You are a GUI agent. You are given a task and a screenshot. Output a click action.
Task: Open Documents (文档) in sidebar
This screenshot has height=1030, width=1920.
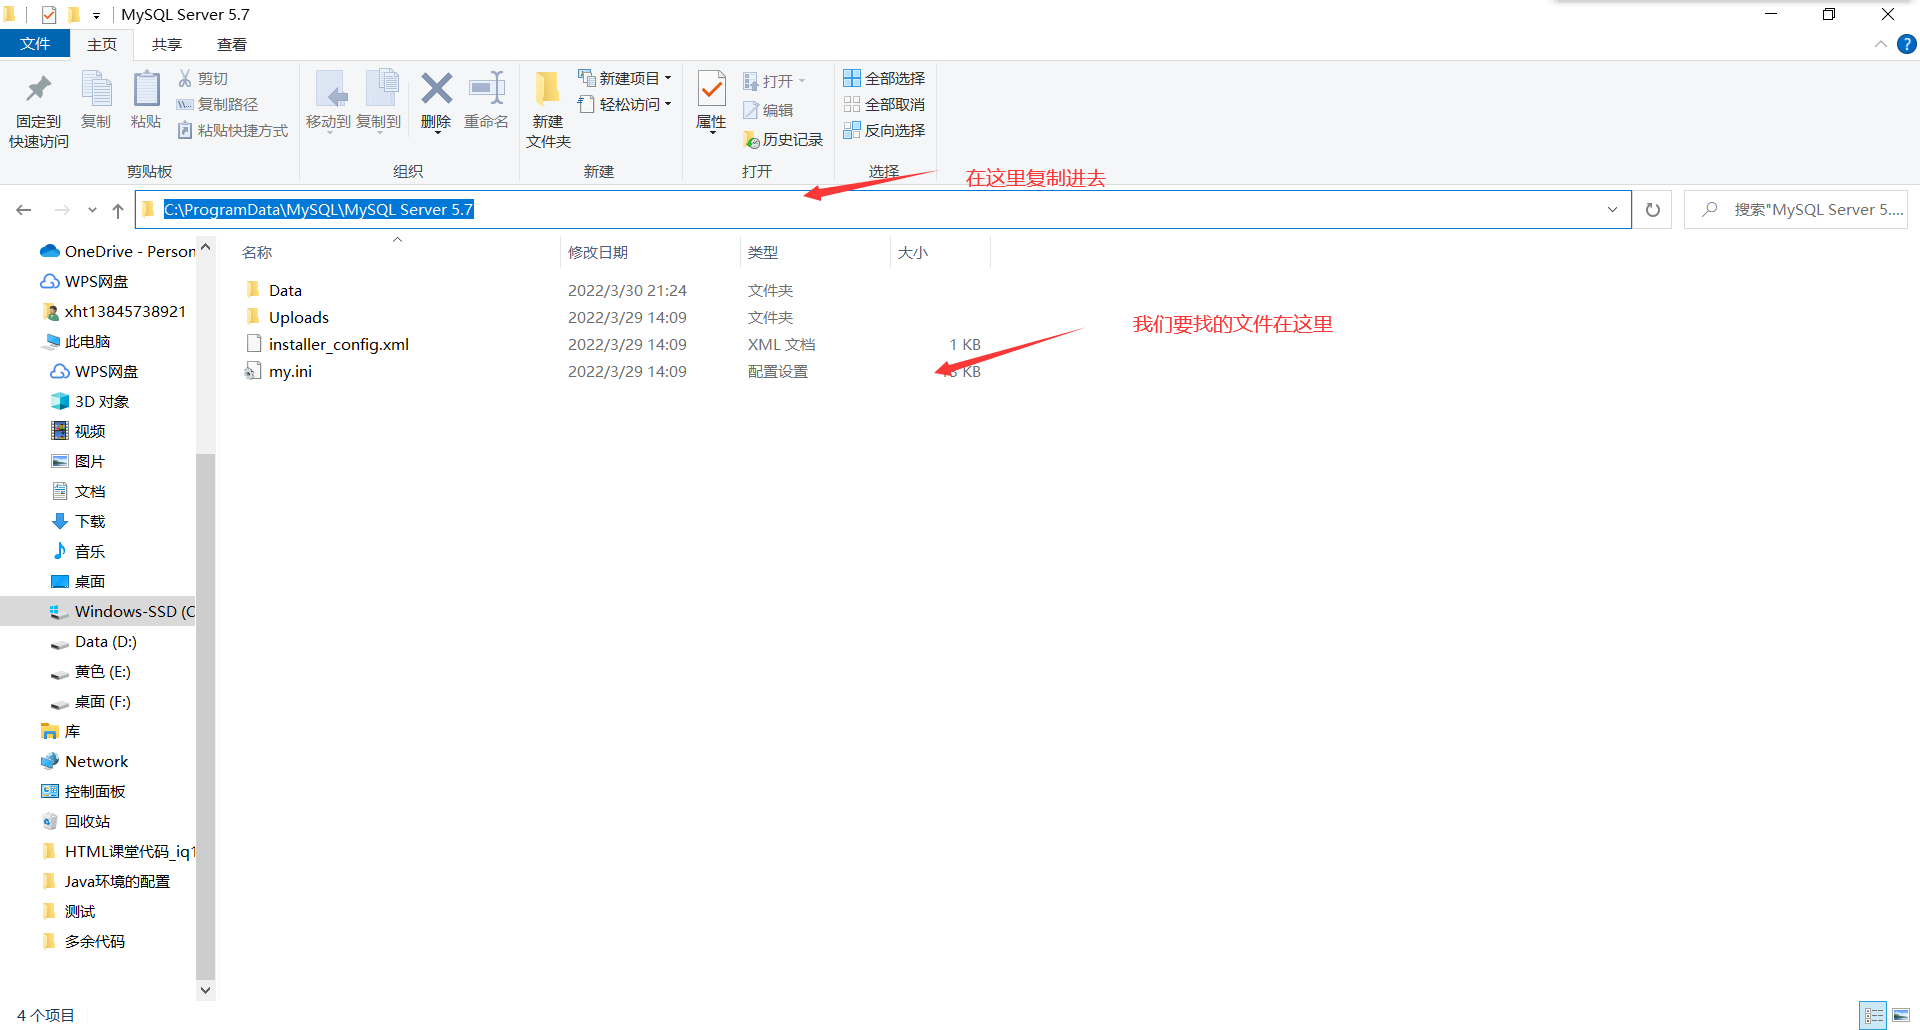tap(79, 491)
